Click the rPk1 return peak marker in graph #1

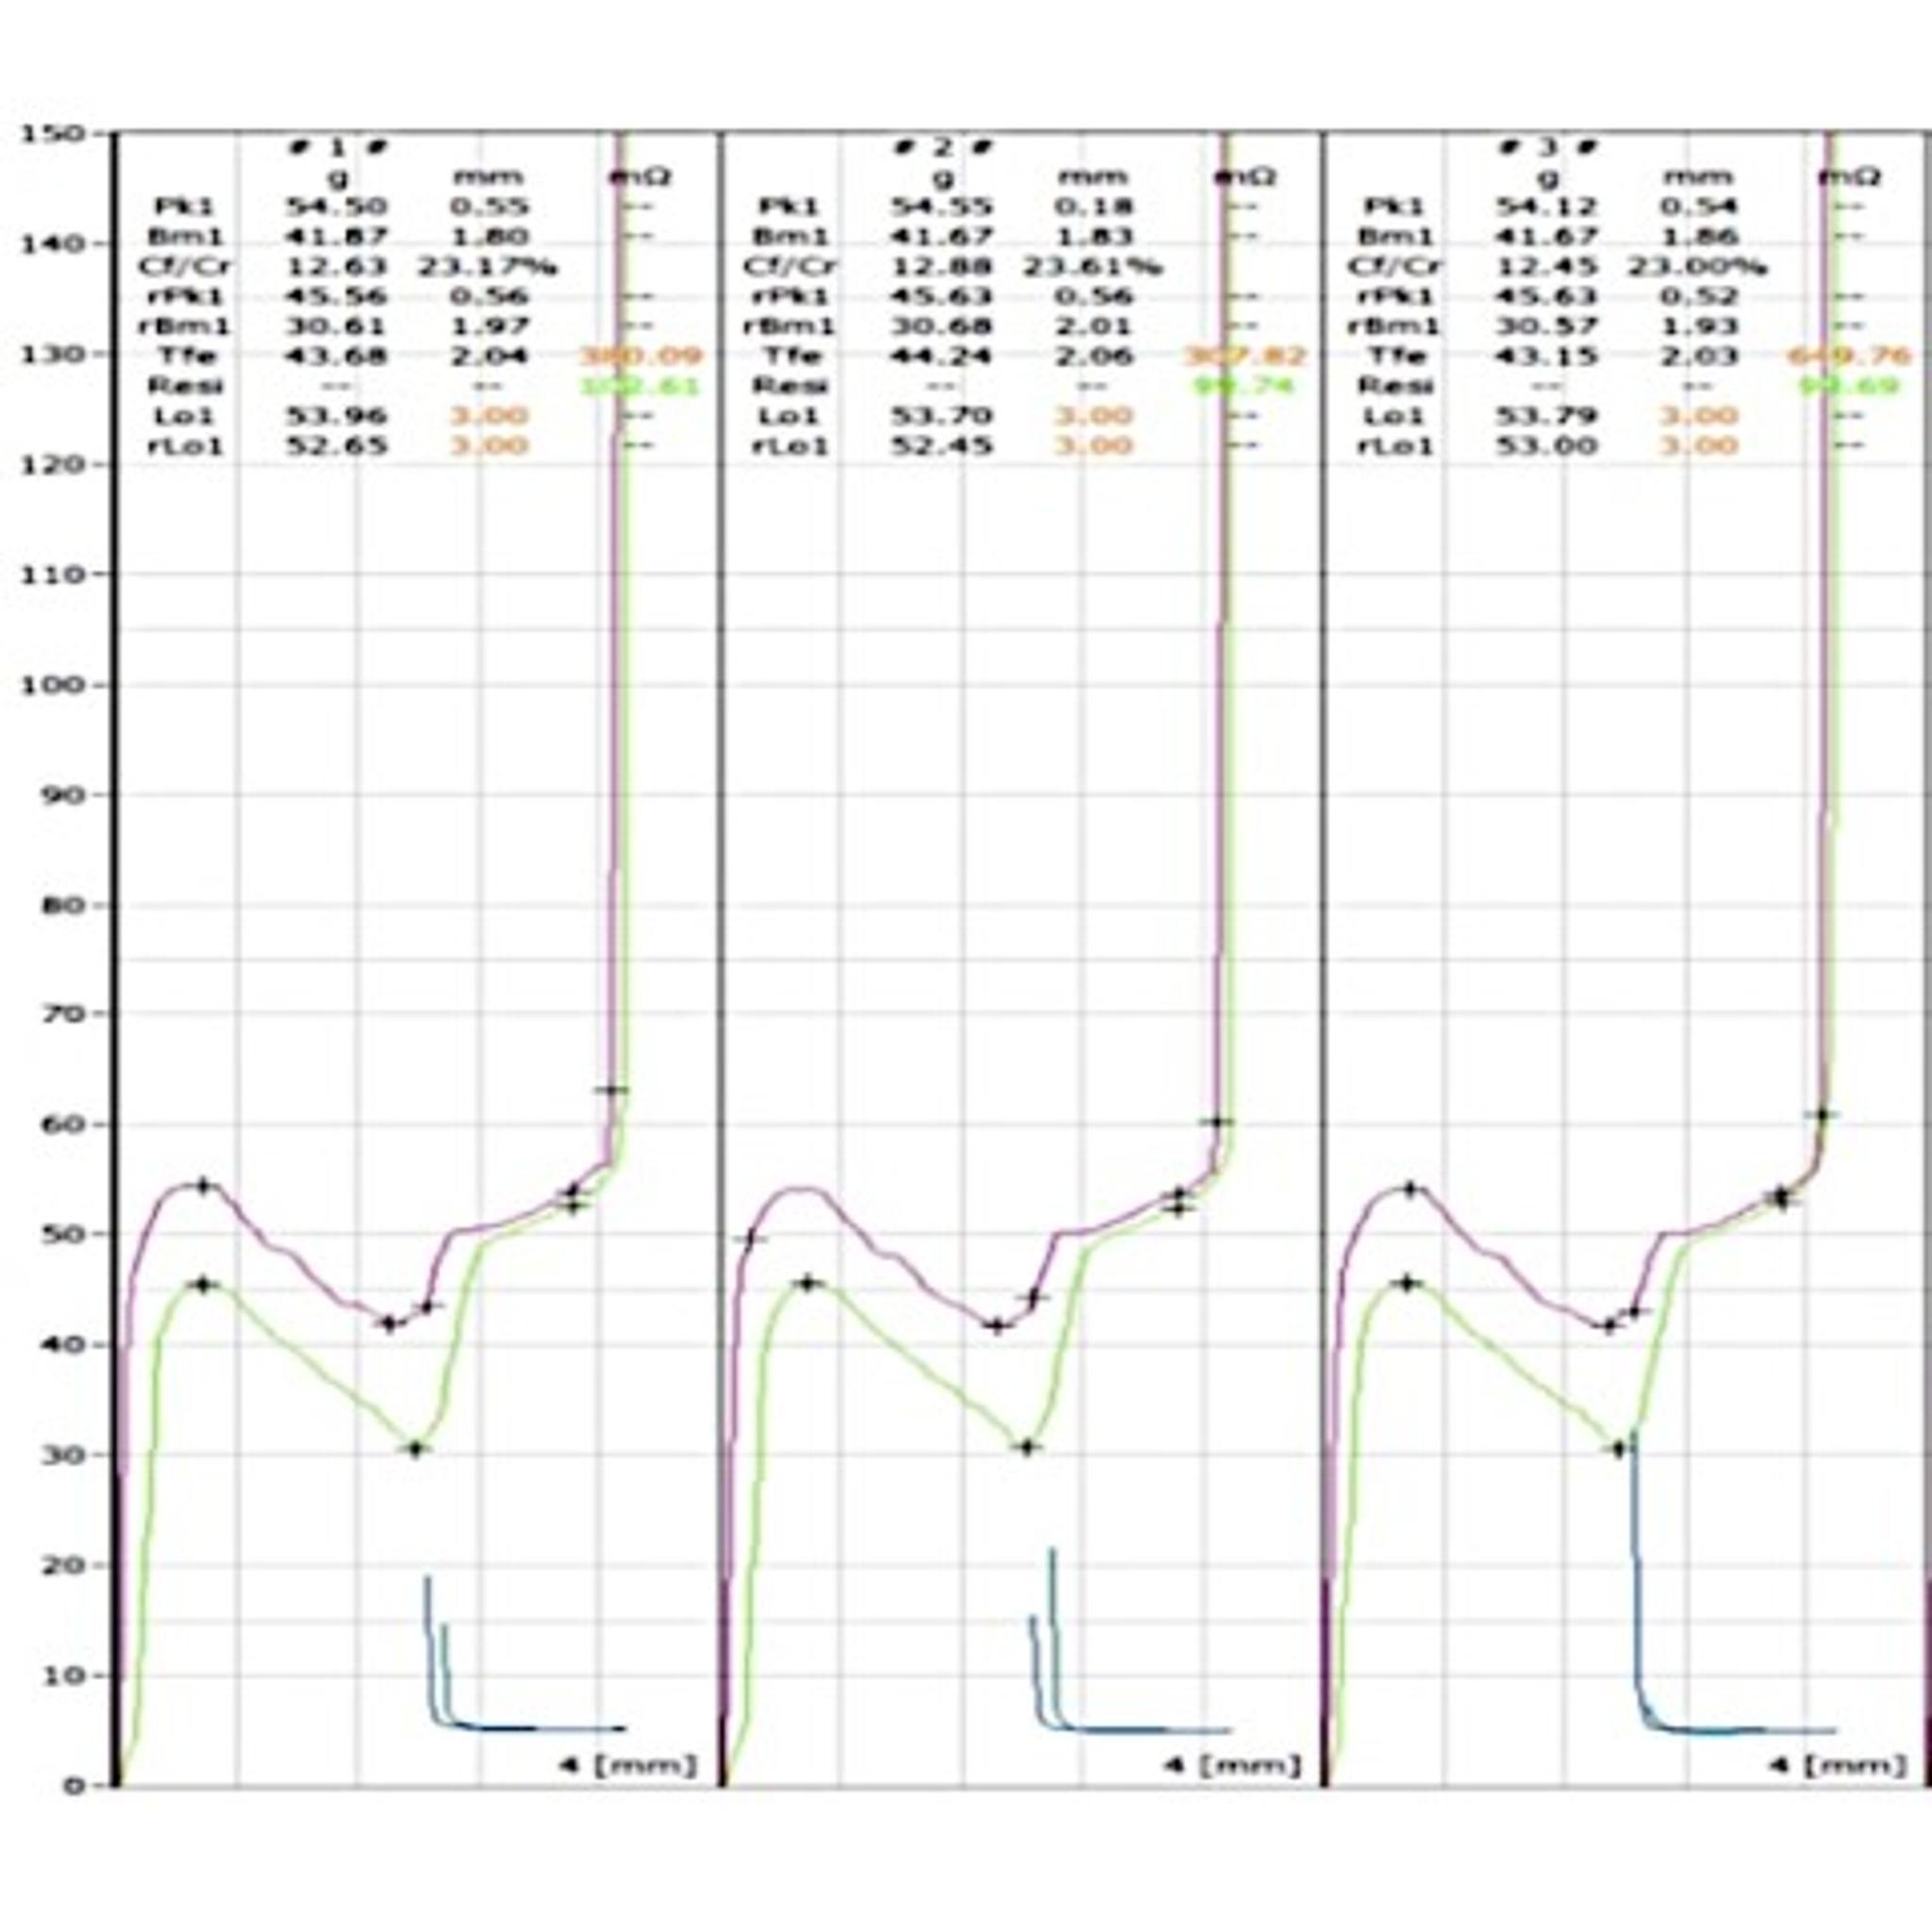click(x=204, y=1284)
